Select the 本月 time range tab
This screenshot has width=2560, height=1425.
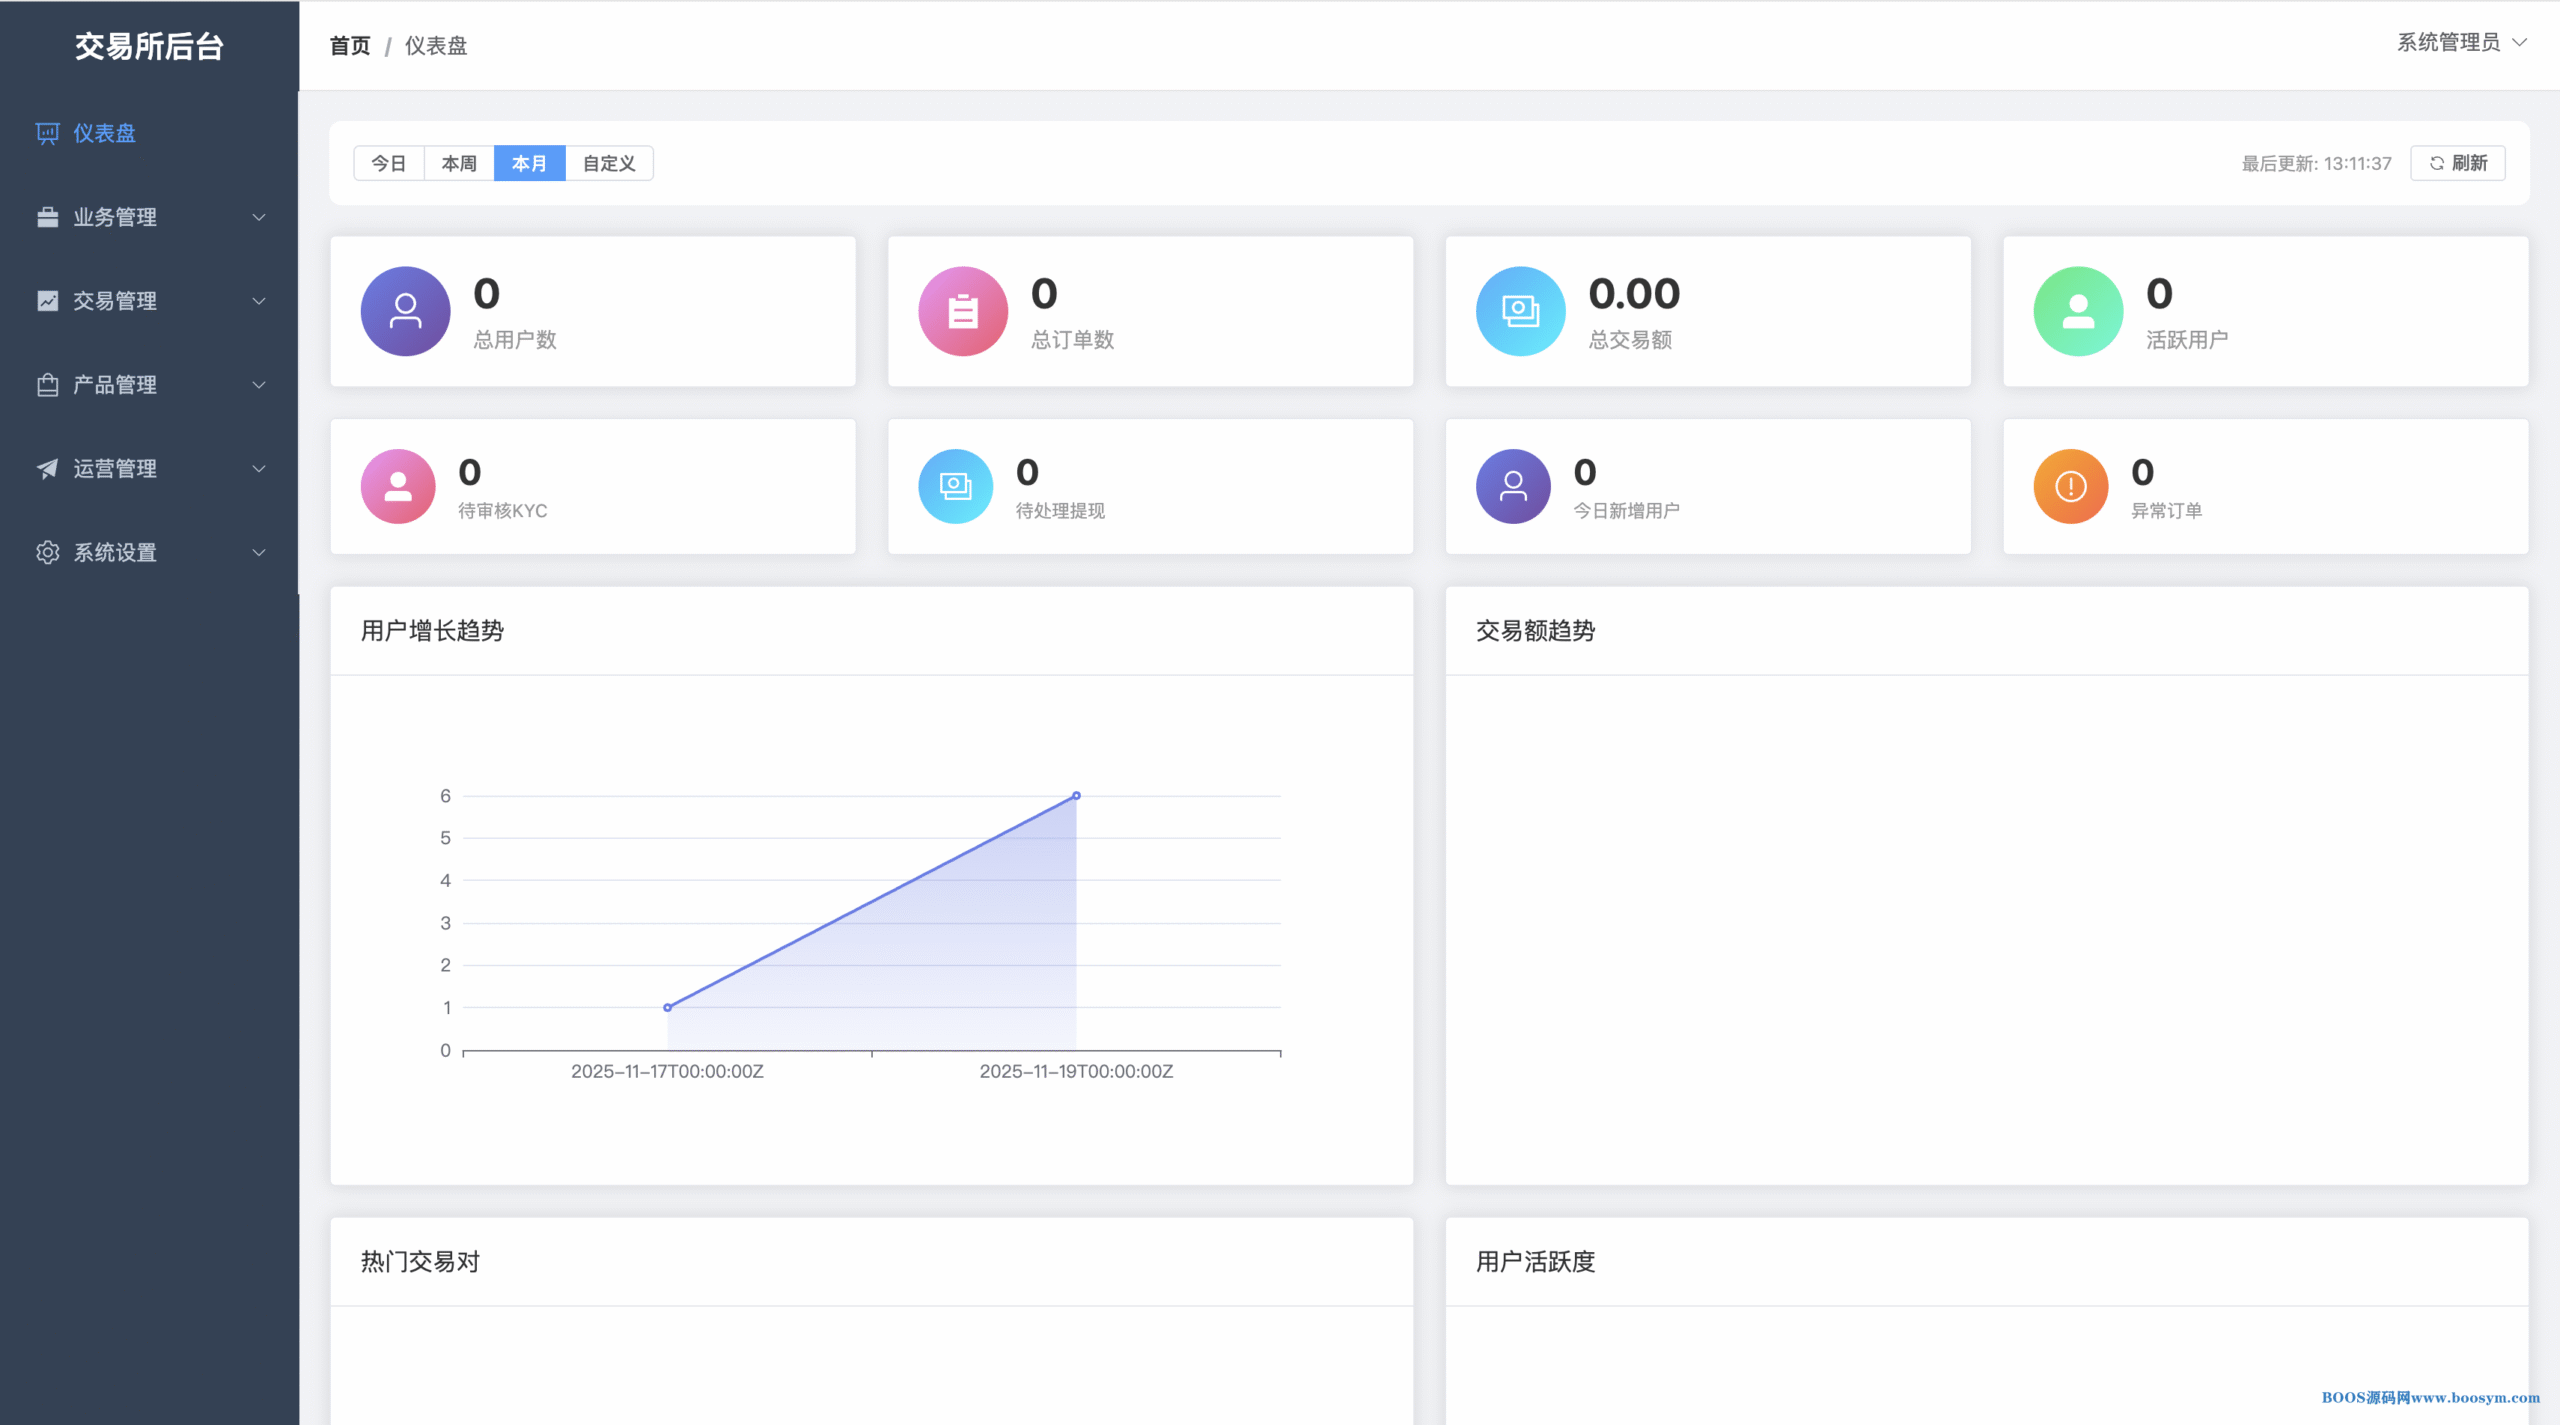click(529, 163)
